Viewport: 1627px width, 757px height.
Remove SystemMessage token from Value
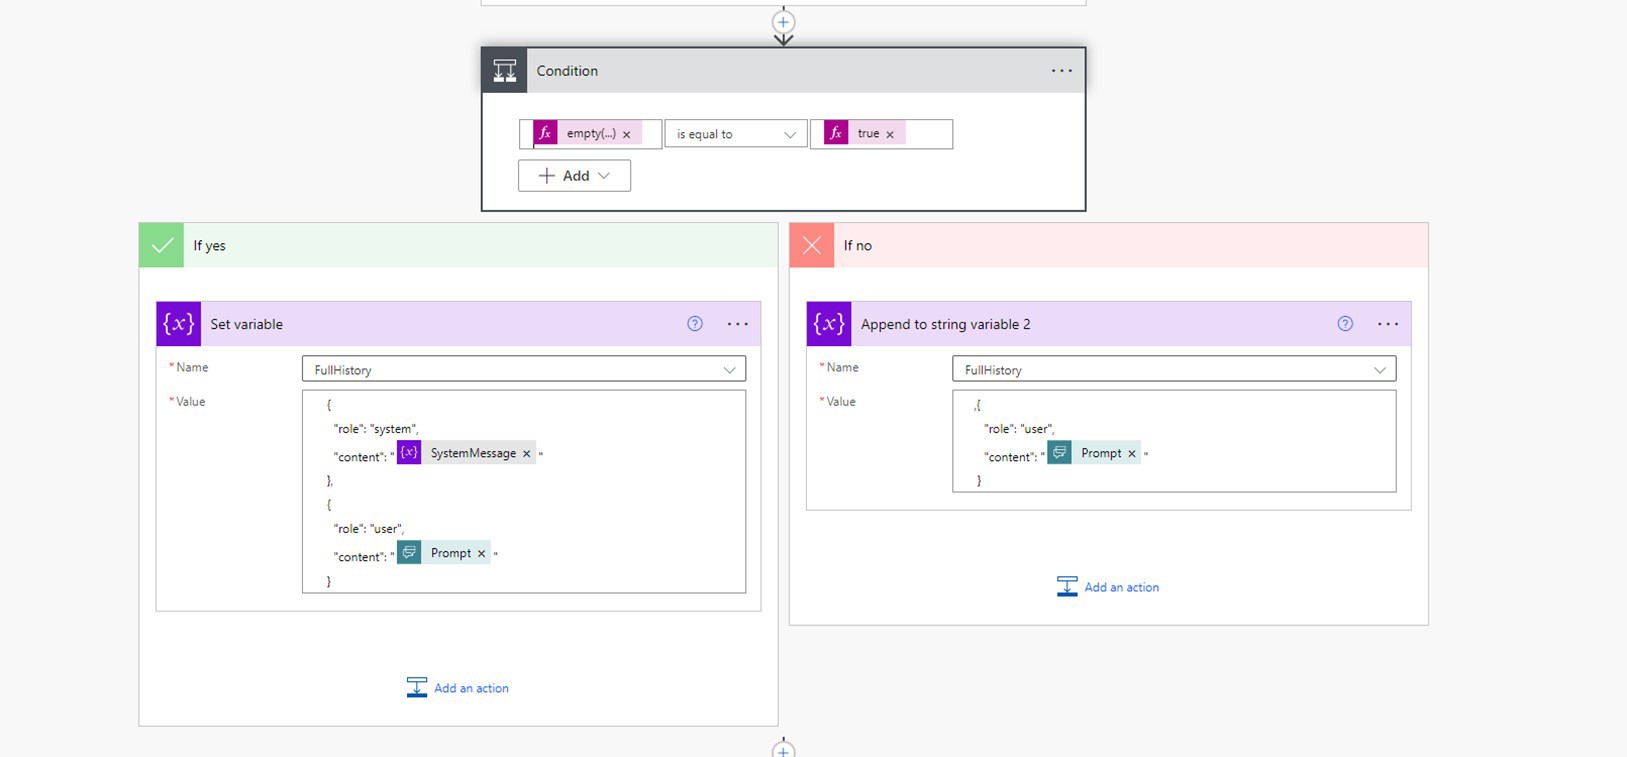pyautogui.click(x=527, y=454)
